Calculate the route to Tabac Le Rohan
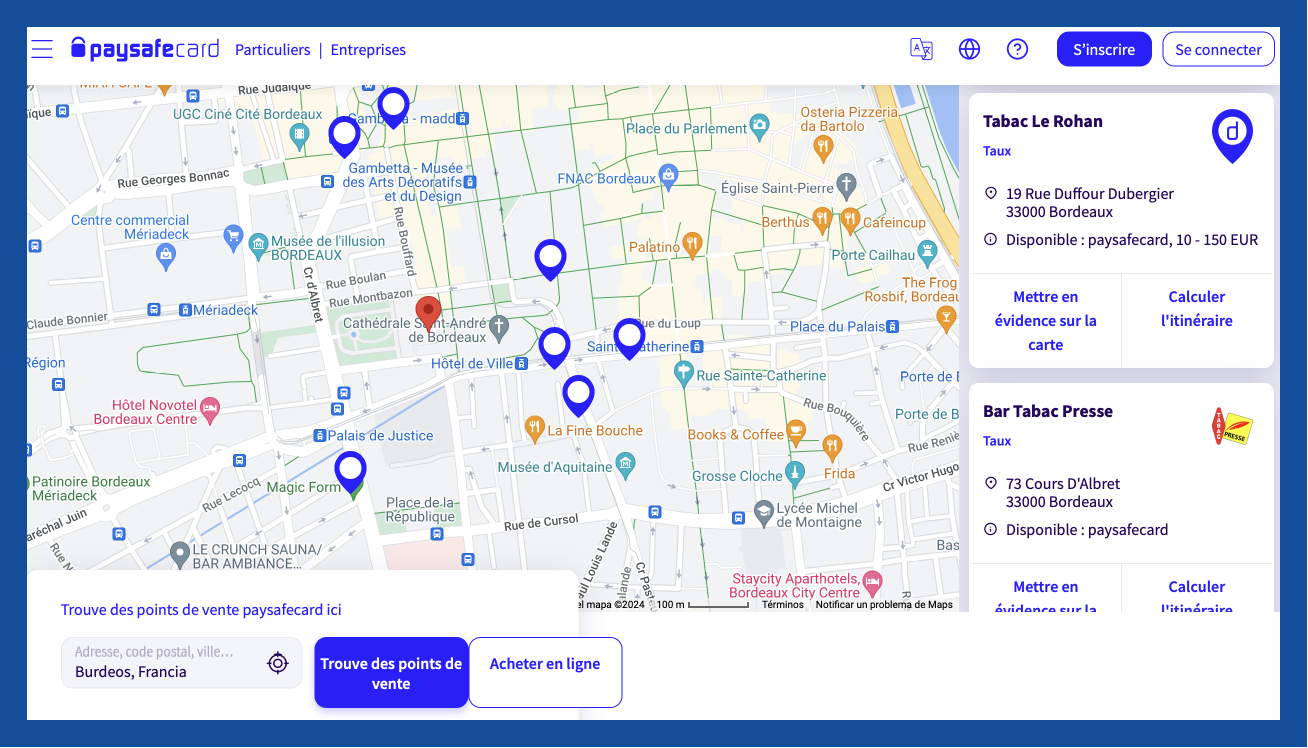Viewport: 1308px width, 748px height. point(1197,309)
